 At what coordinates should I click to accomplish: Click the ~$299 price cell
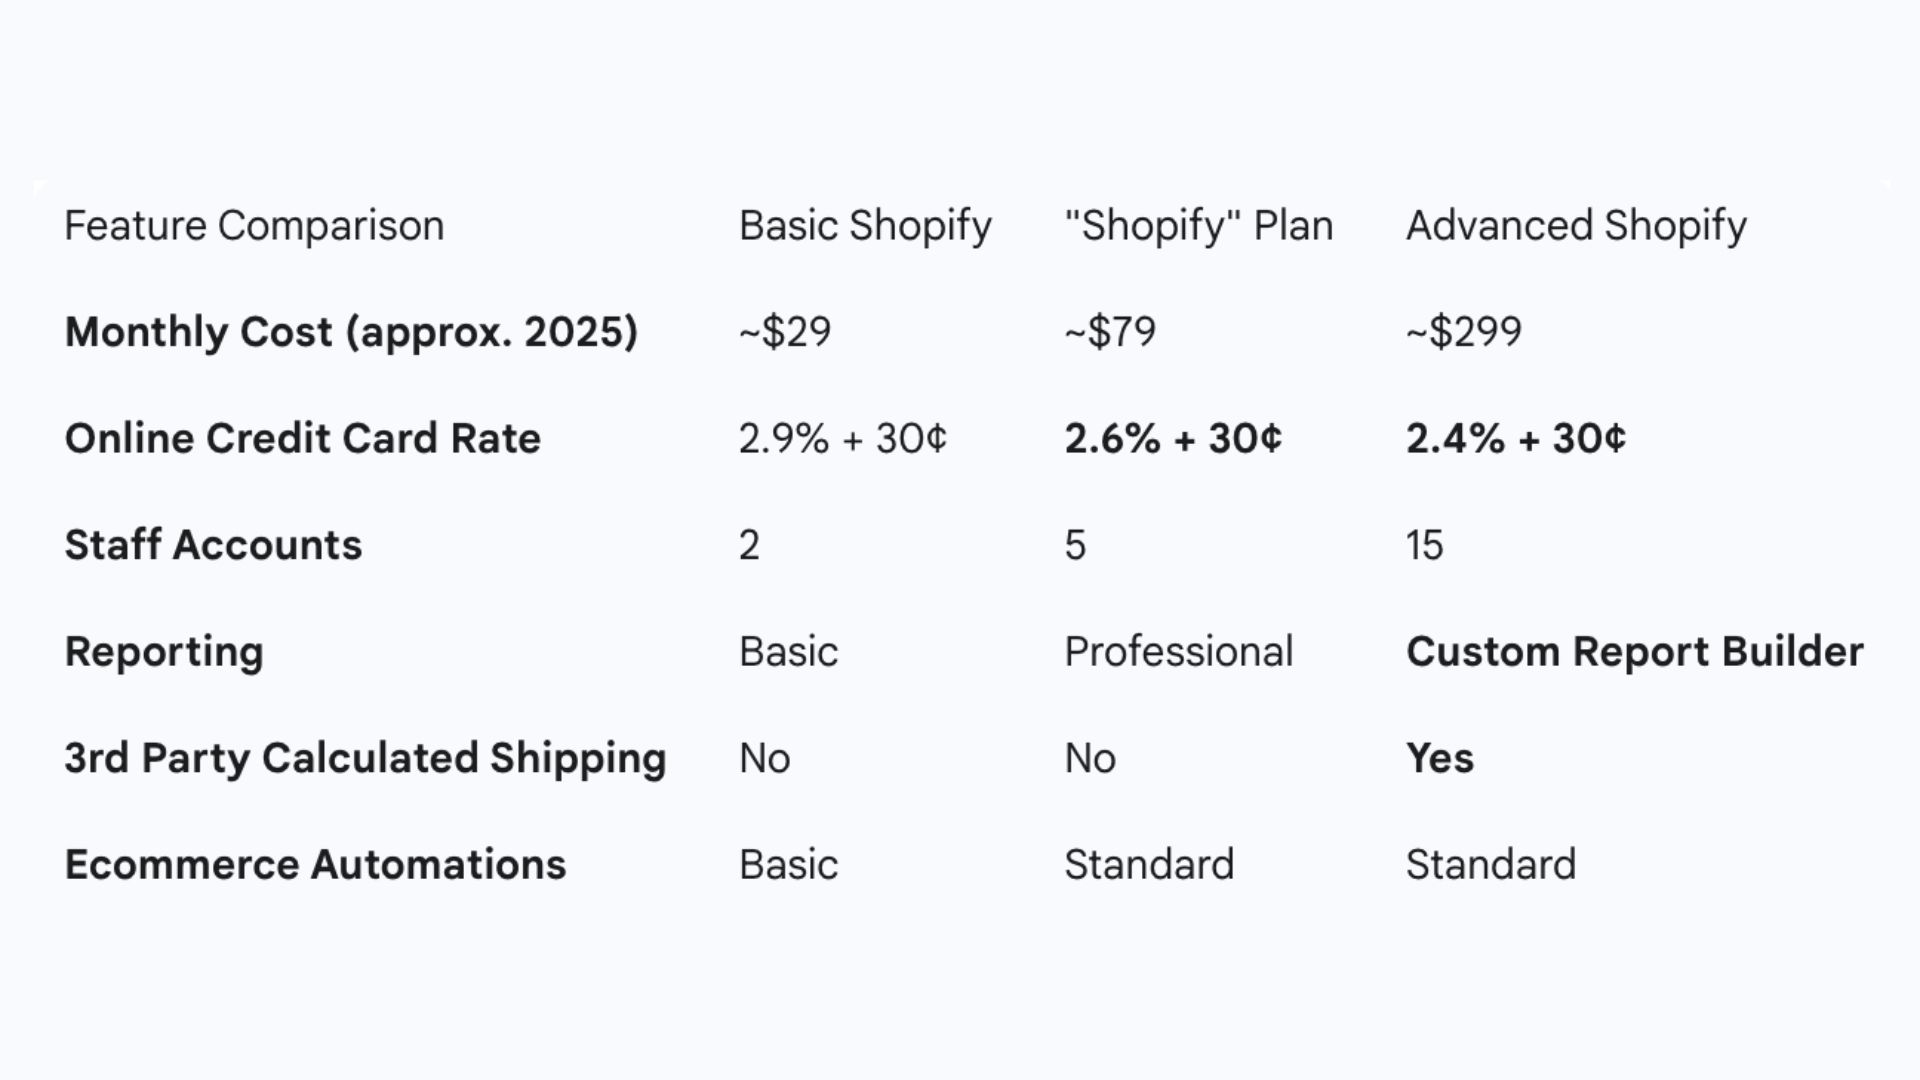[1464, 332]
